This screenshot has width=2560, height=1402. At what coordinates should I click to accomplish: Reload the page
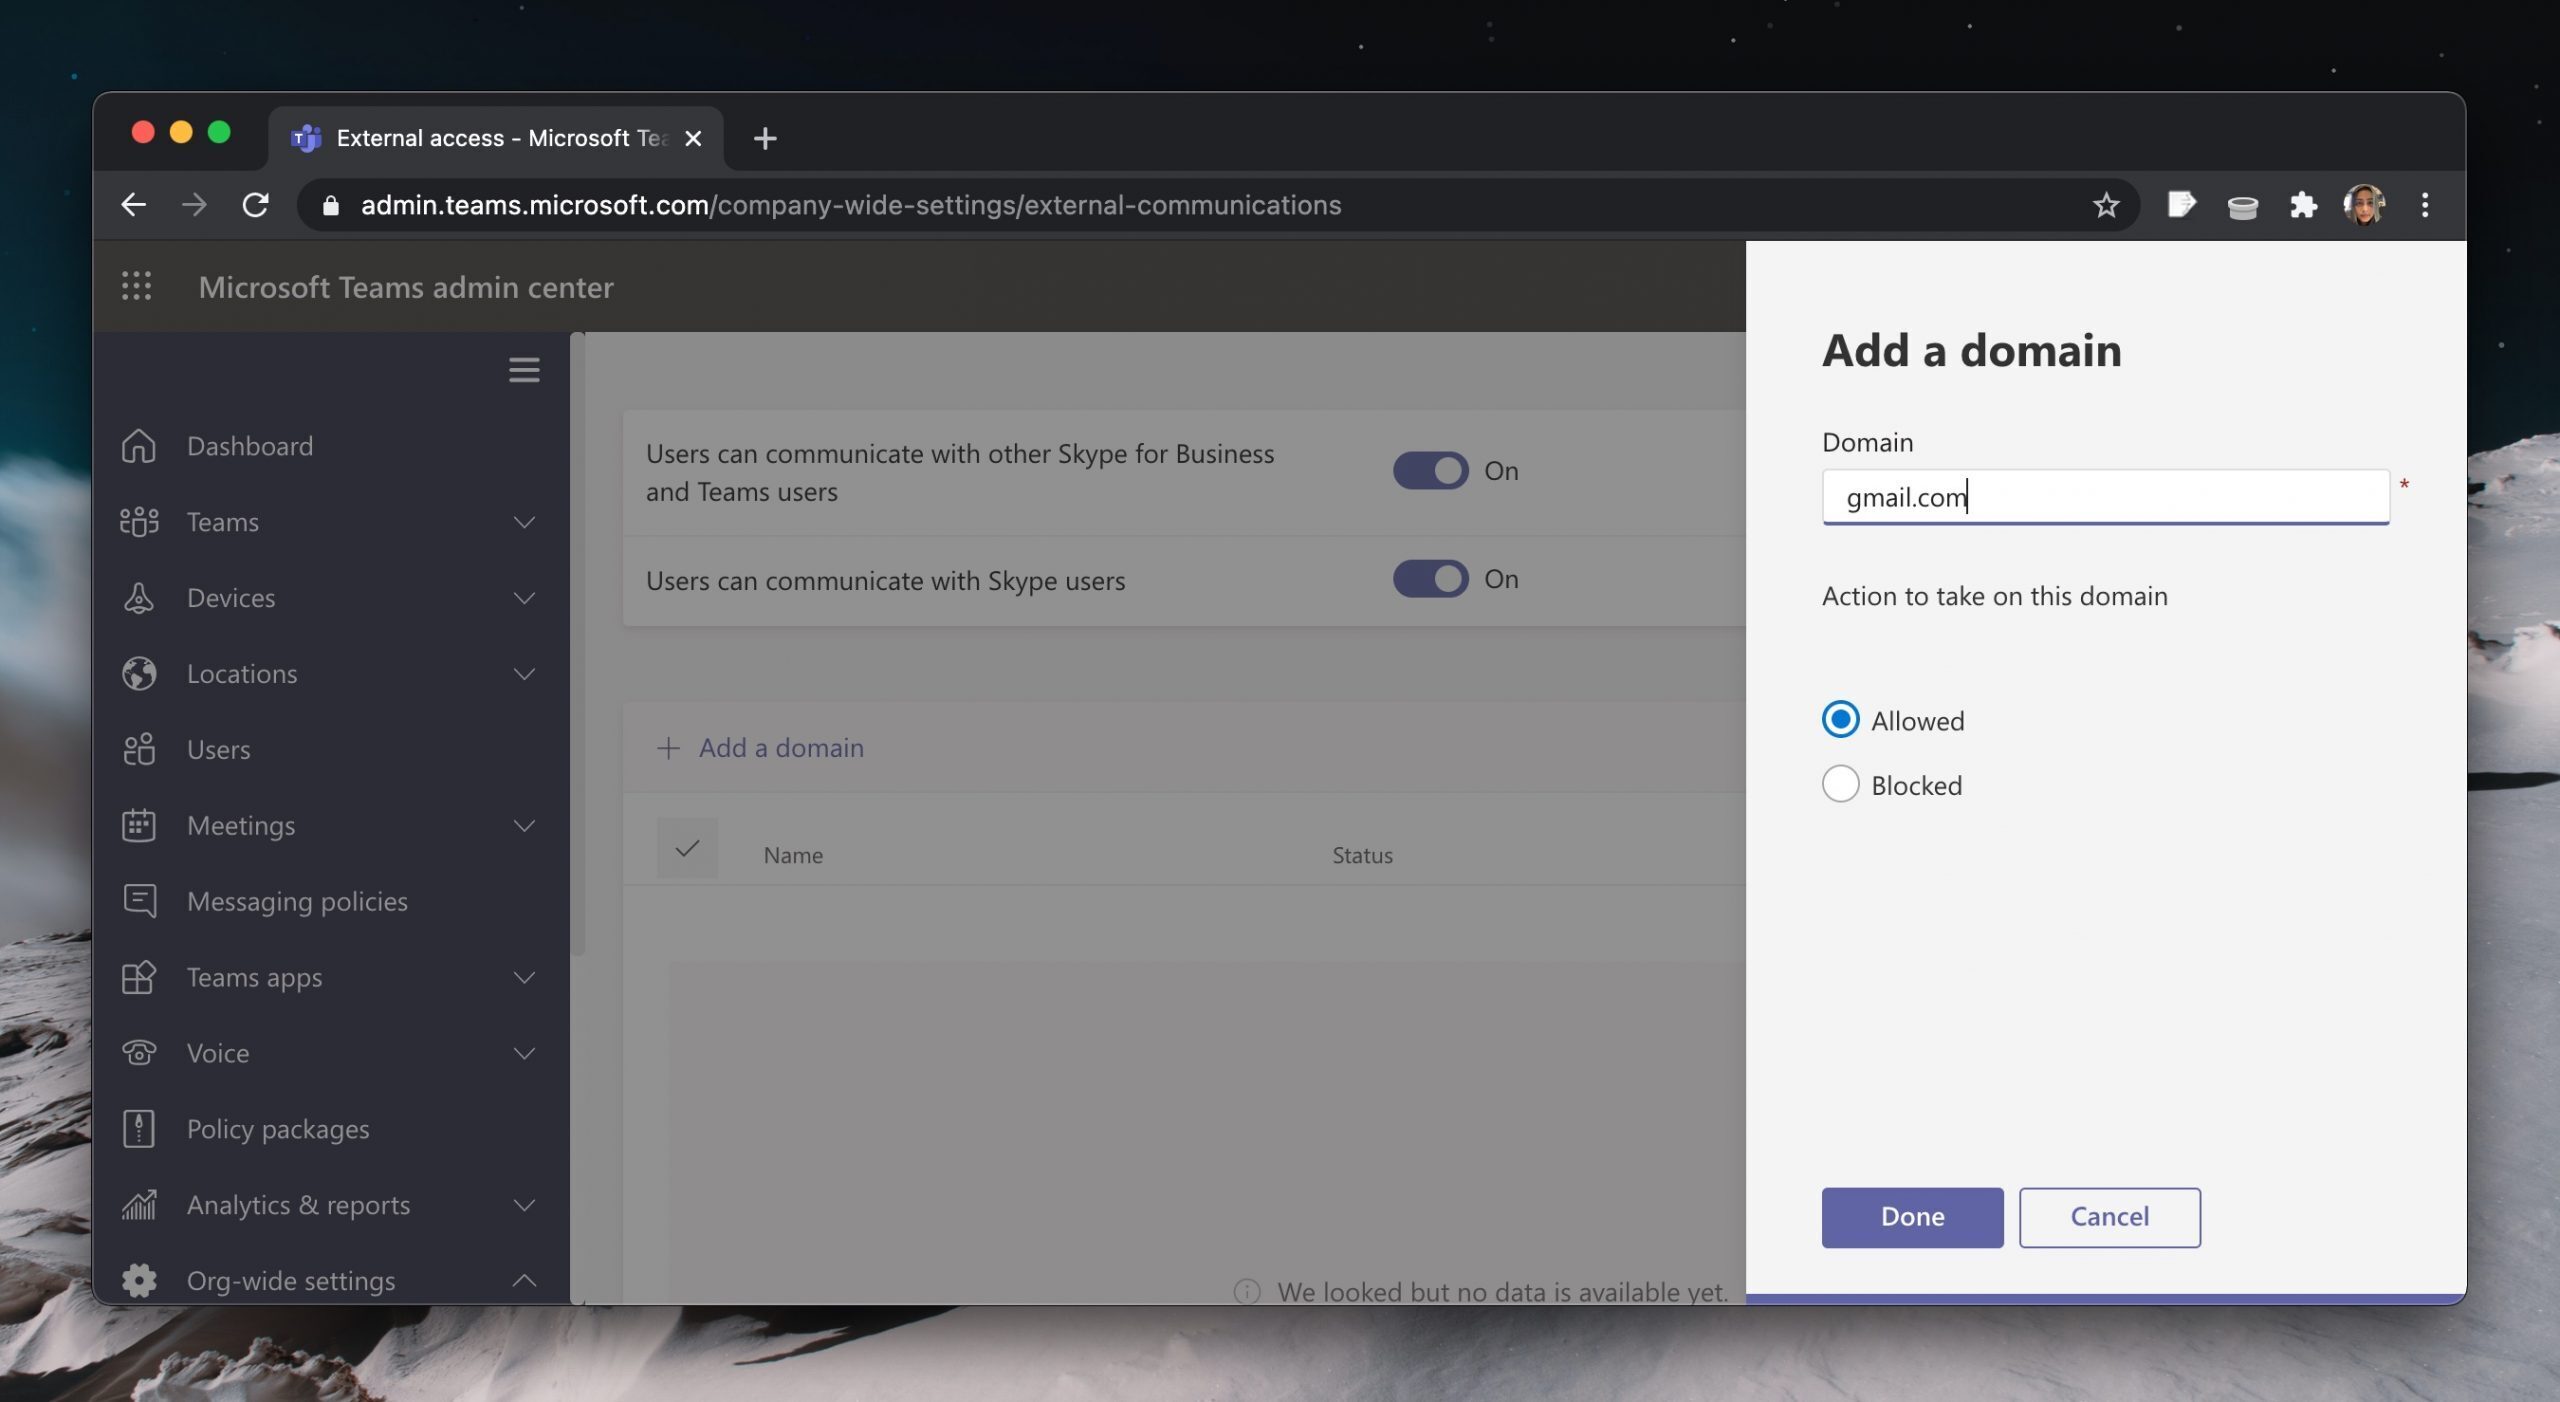pos(256,205)
